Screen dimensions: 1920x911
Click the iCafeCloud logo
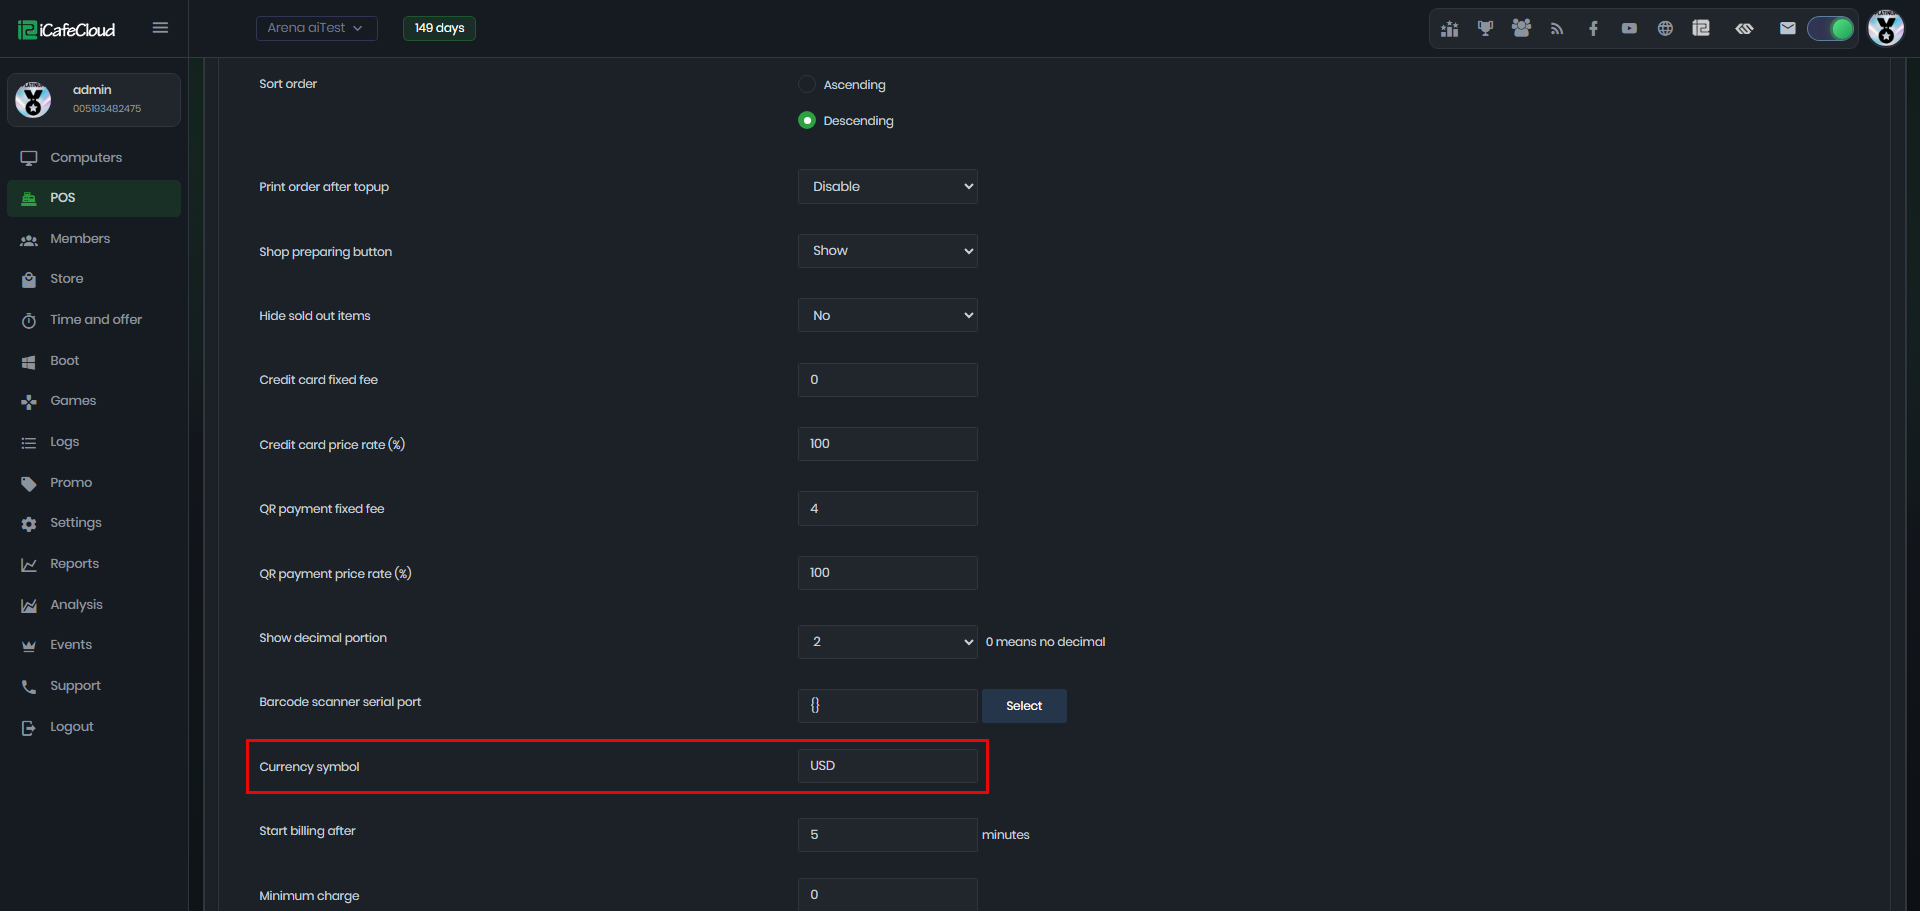66,30
